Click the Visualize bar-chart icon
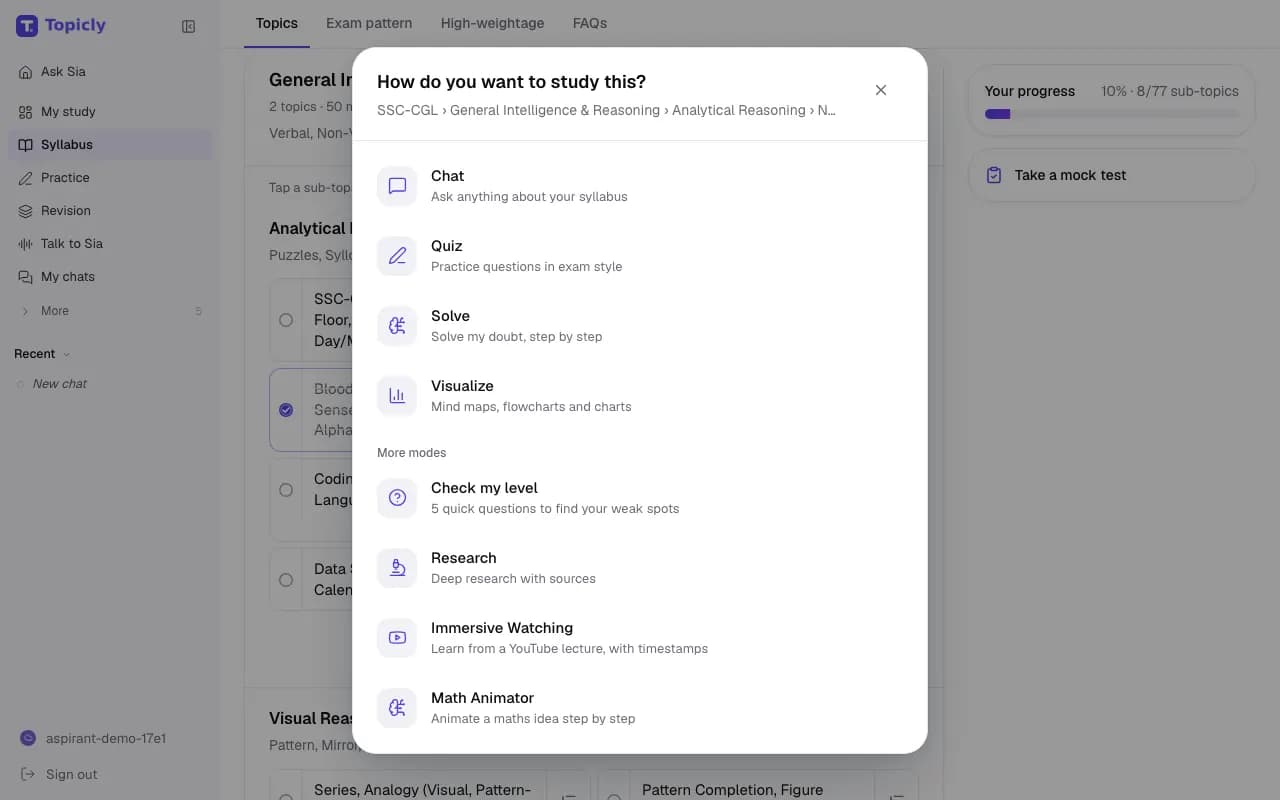 click(x=397, y=396)
